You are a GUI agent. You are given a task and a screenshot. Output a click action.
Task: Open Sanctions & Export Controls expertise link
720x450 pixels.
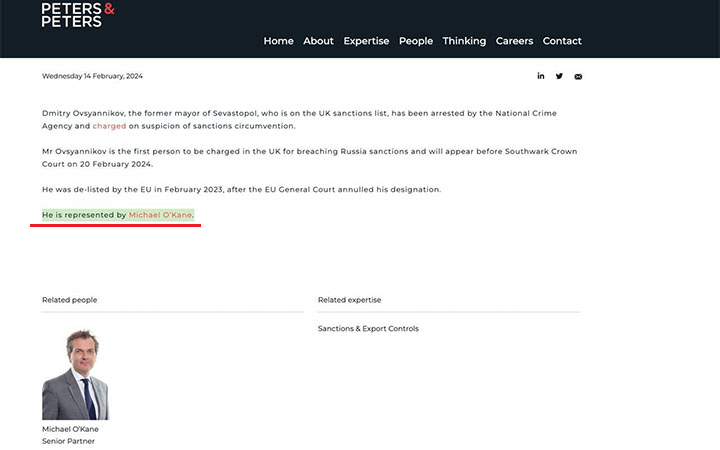coord(368,328)
